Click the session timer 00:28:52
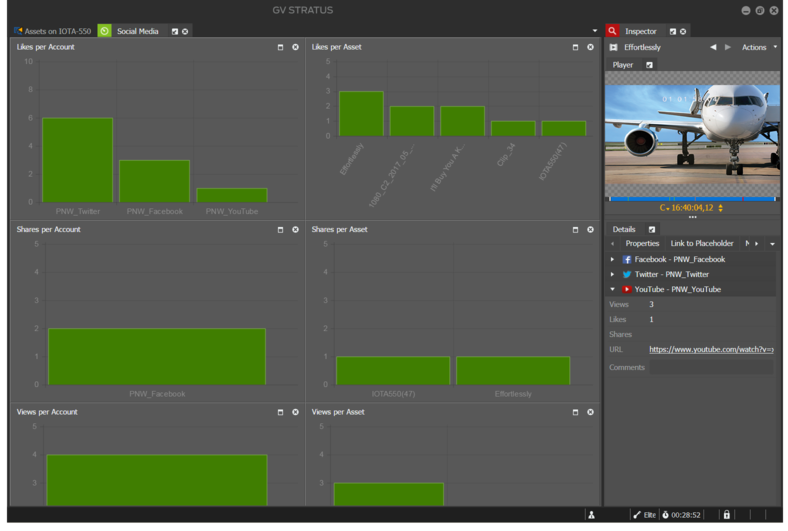Screen dimensions: 788x531 point(685,515)
